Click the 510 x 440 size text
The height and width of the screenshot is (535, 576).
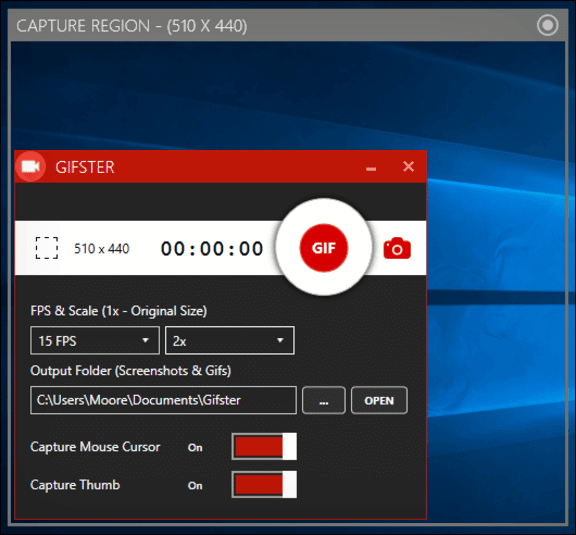point(102,249)
